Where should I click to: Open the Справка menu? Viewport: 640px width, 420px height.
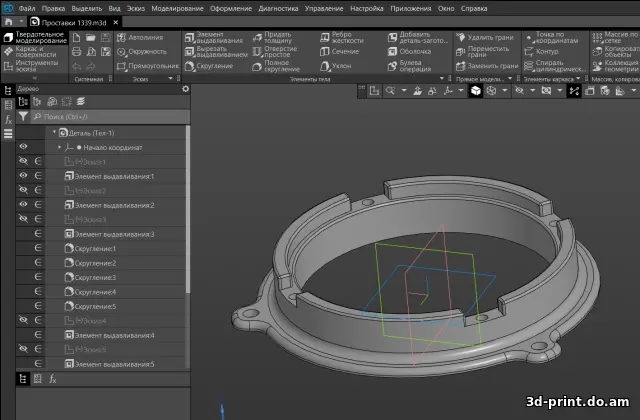click(x=474, y=8)
